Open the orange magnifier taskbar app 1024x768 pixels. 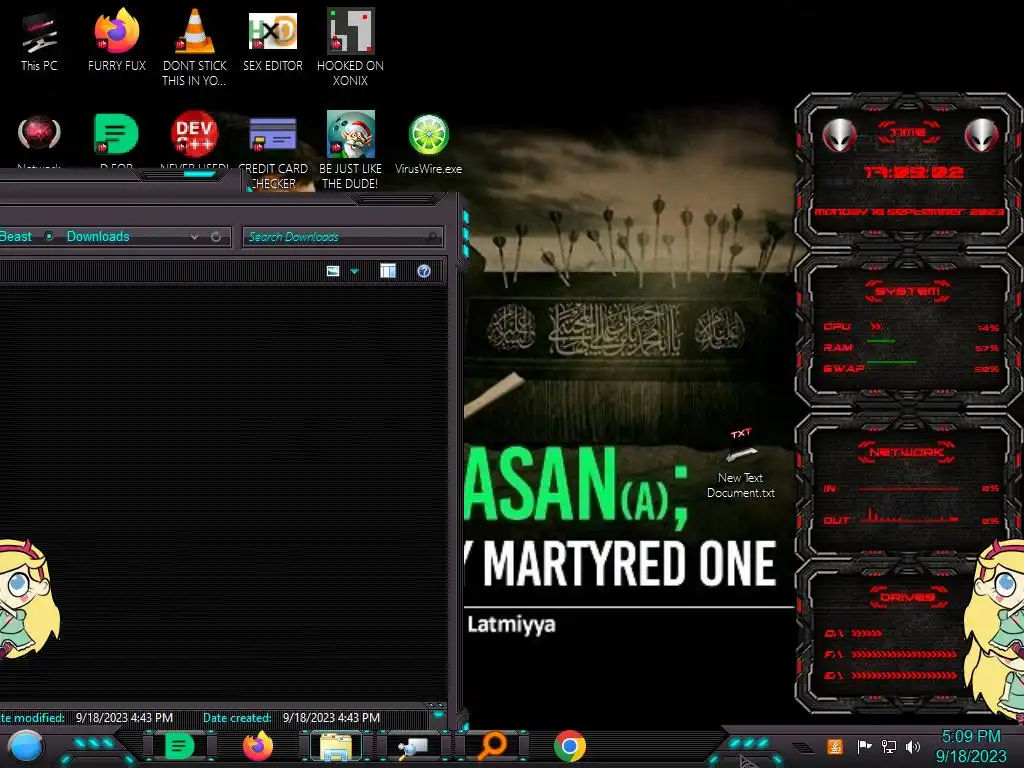(492, 746)
